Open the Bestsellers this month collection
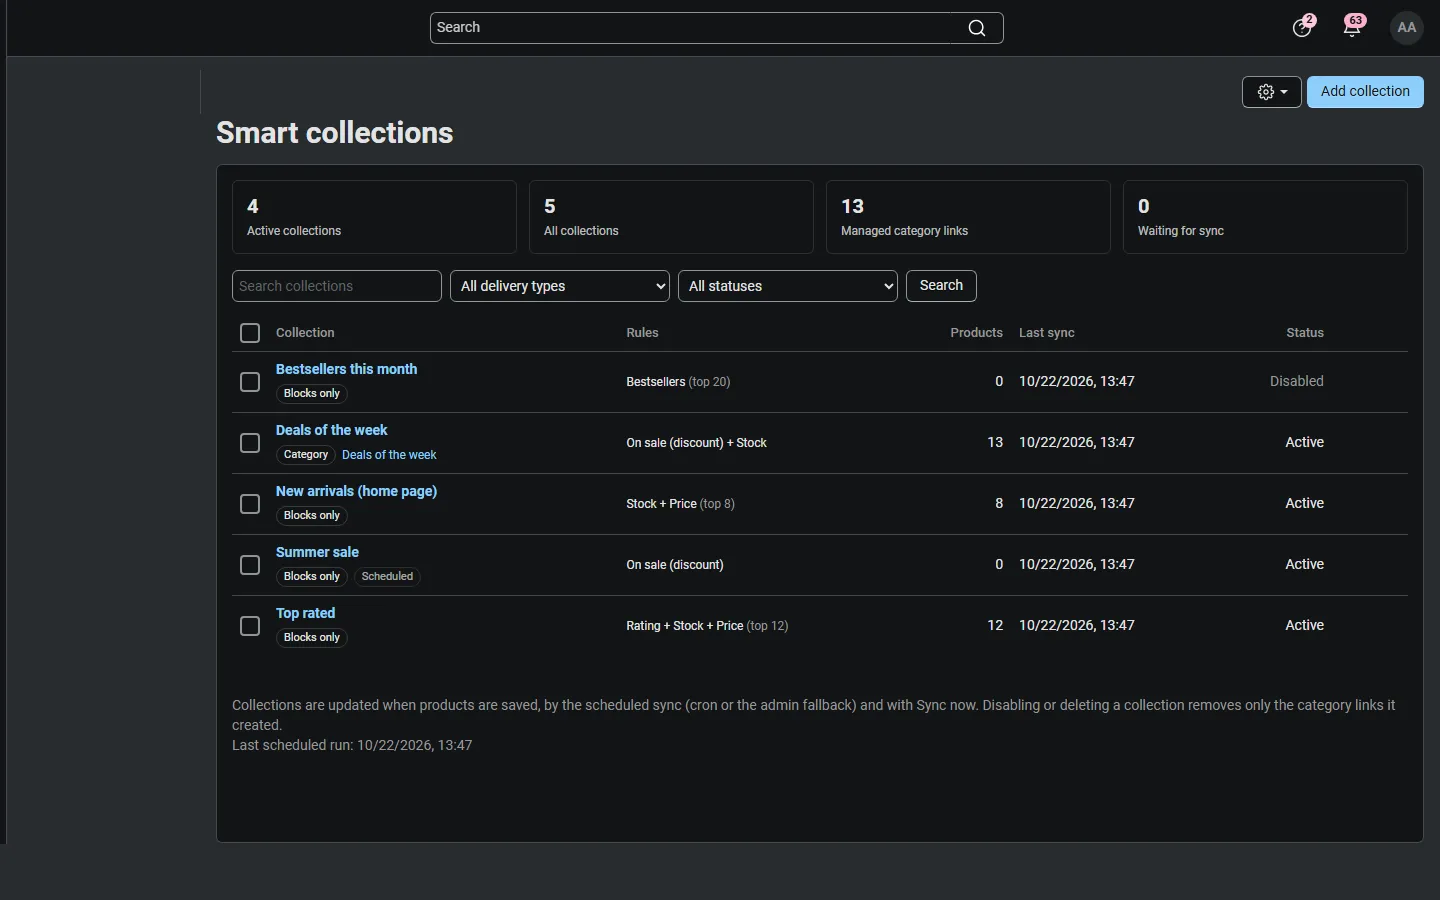 (x=346, y=369)
